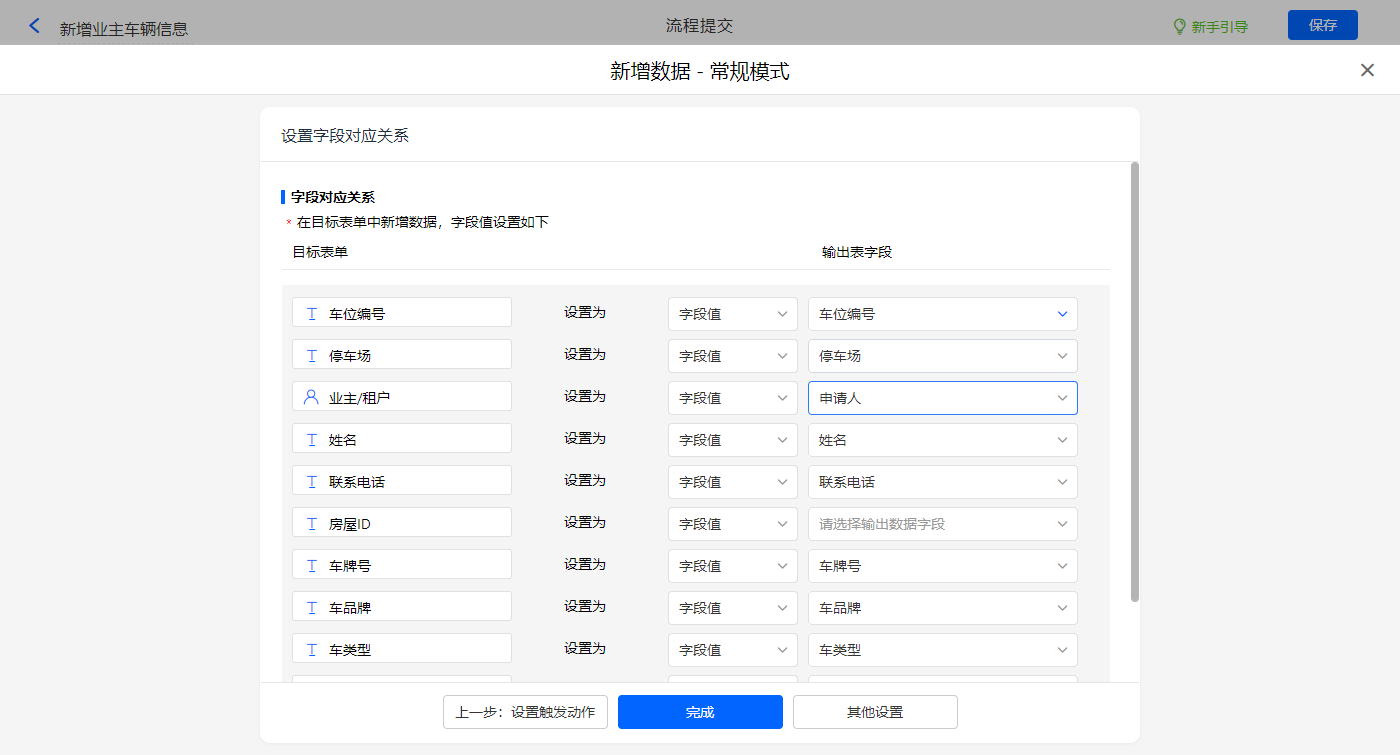1400x755 pixels.
Task: Click the text type icon beside 车位编号
Action: (x=311, y=314)
